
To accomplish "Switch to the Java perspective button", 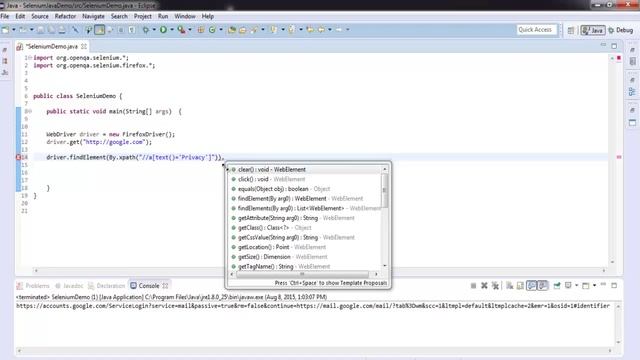I will click(593, 30).
